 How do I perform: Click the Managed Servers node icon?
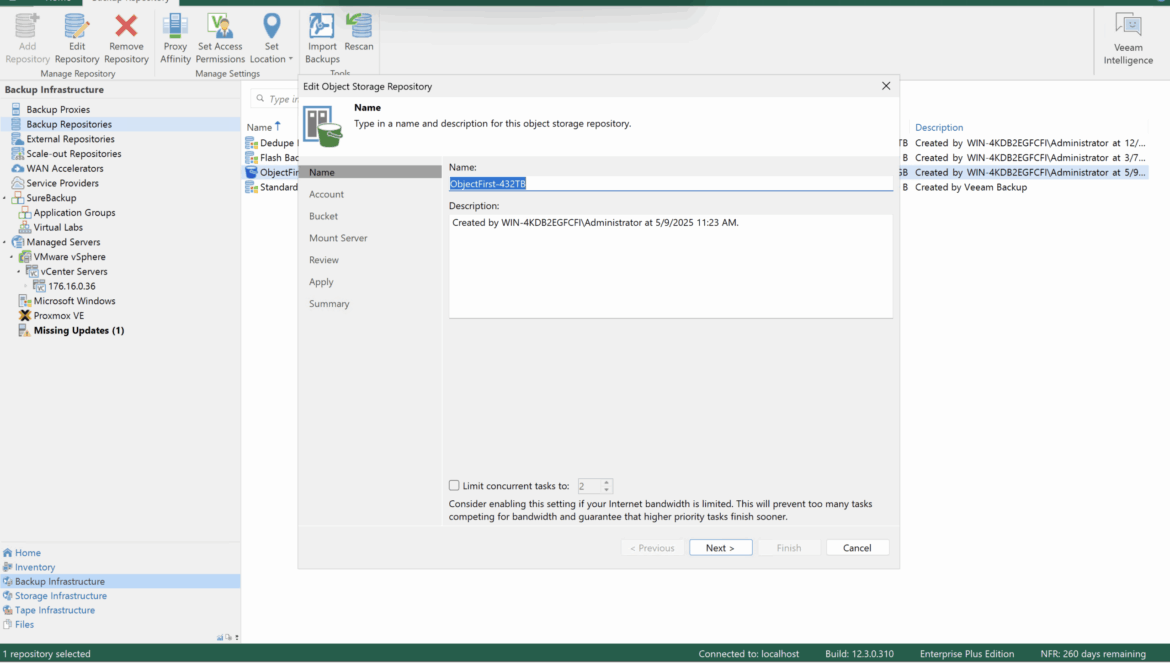coord(18,242)
